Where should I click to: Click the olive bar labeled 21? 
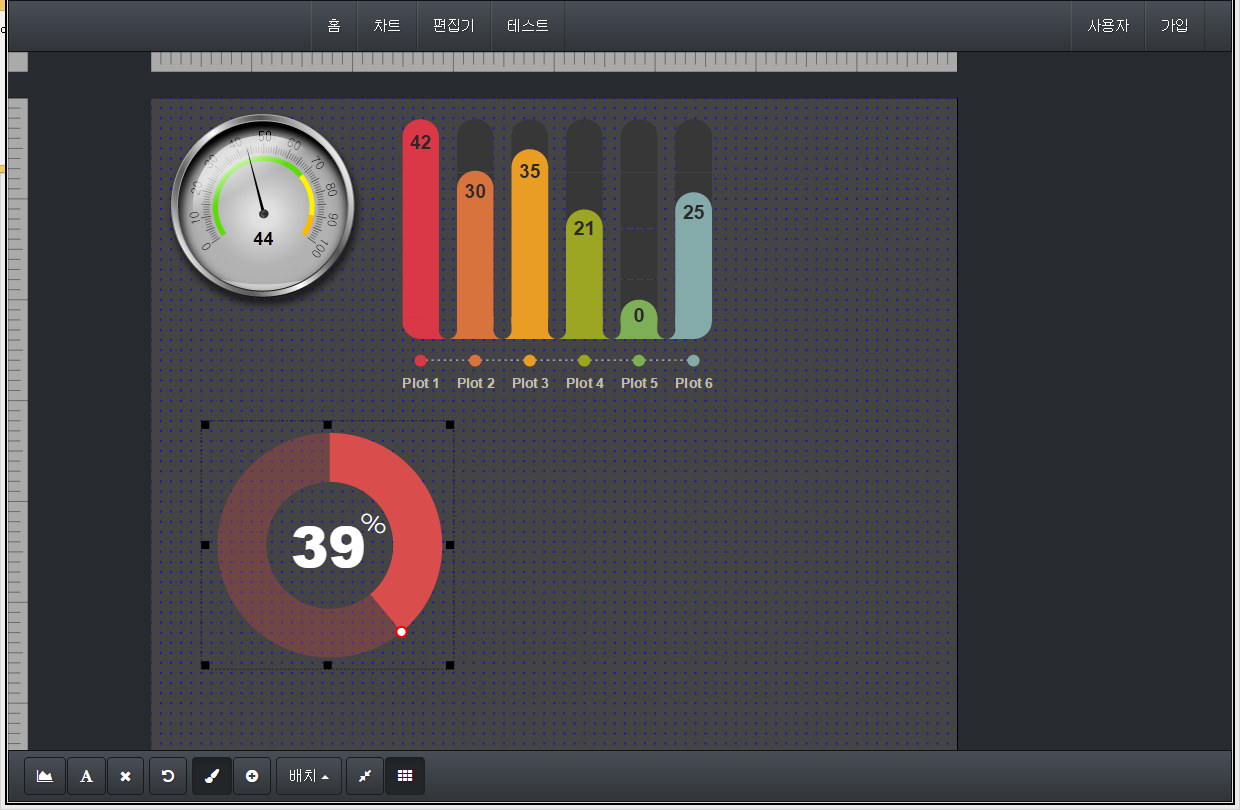click(584, 274)
